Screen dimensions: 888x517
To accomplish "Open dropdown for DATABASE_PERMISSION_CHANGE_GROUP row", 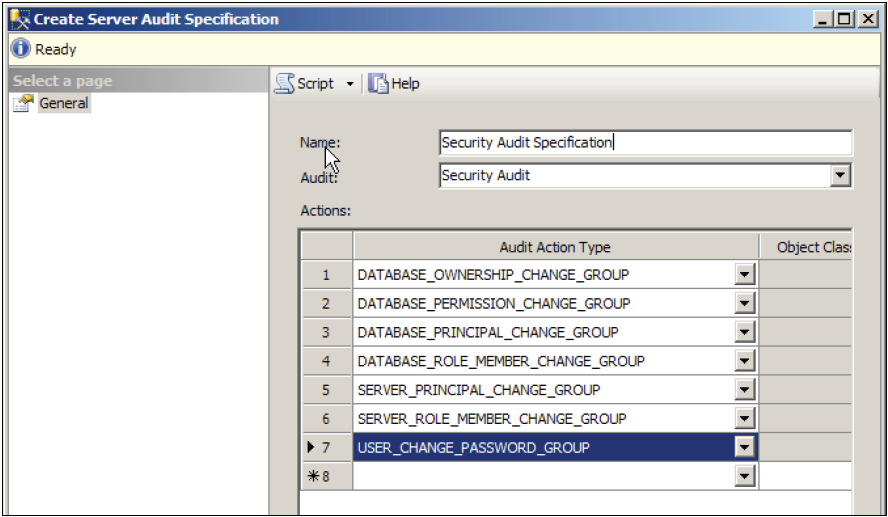I will click(x=744, y=304).
